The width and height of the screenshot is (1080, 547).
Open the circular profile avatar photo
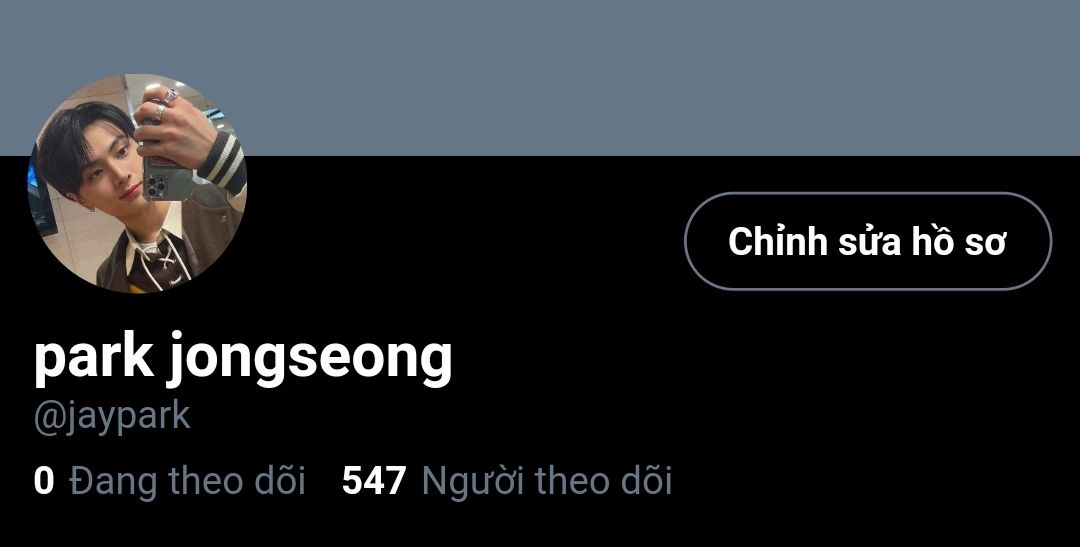coord(137,183)
